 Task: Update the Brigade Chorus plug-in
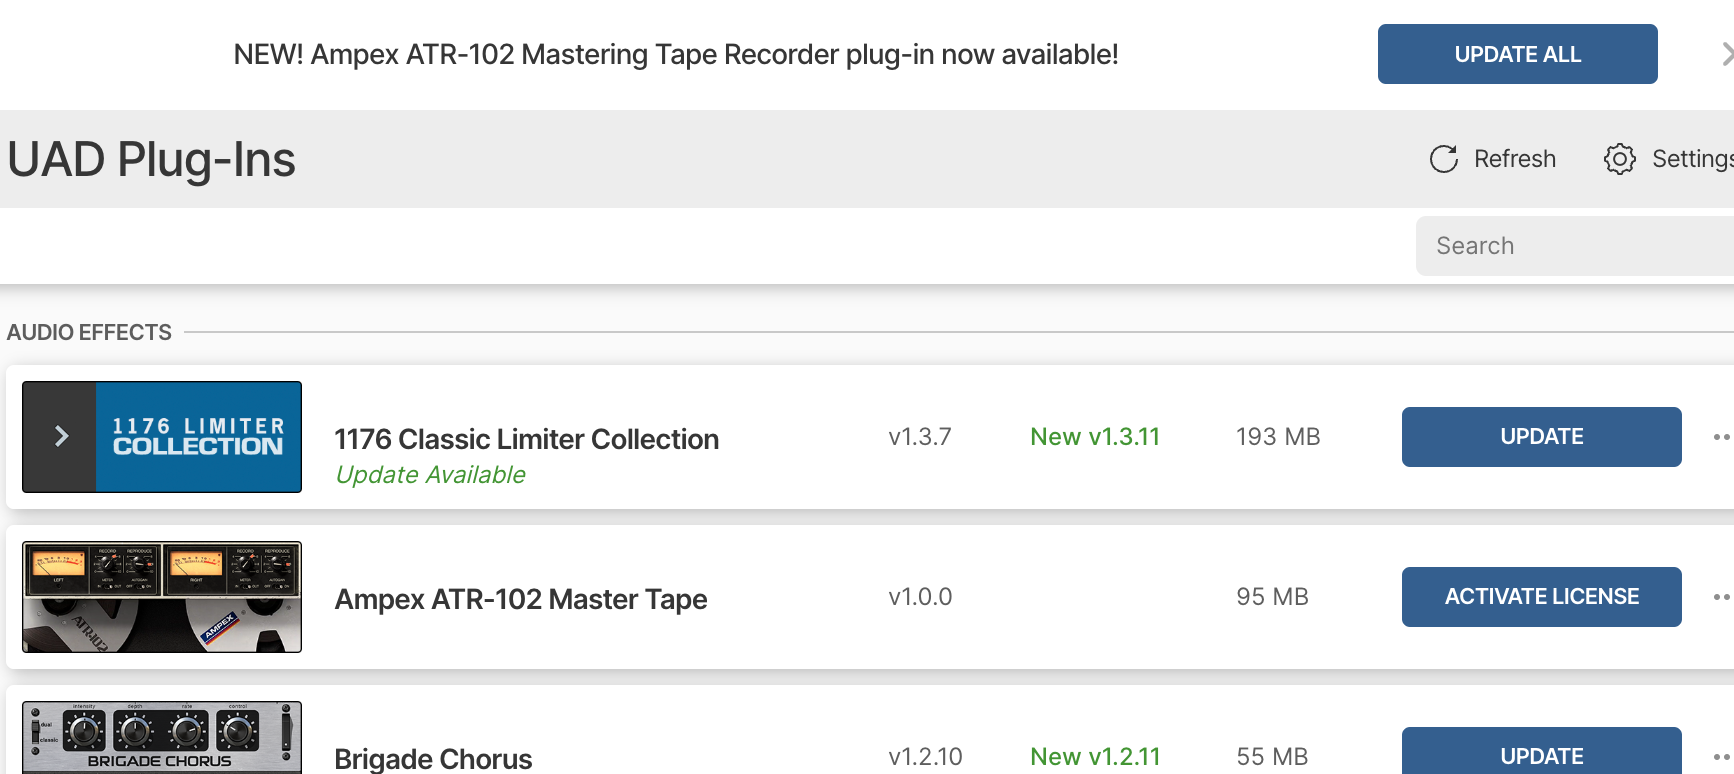1541,753
